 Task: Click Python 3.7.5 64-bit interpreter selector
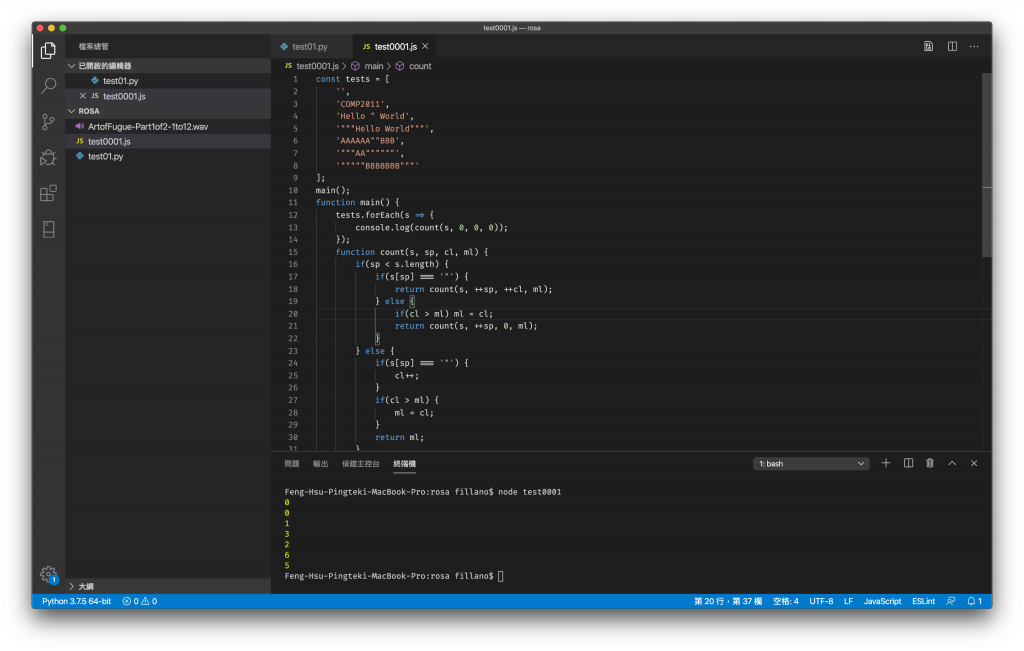pos(77,601)
